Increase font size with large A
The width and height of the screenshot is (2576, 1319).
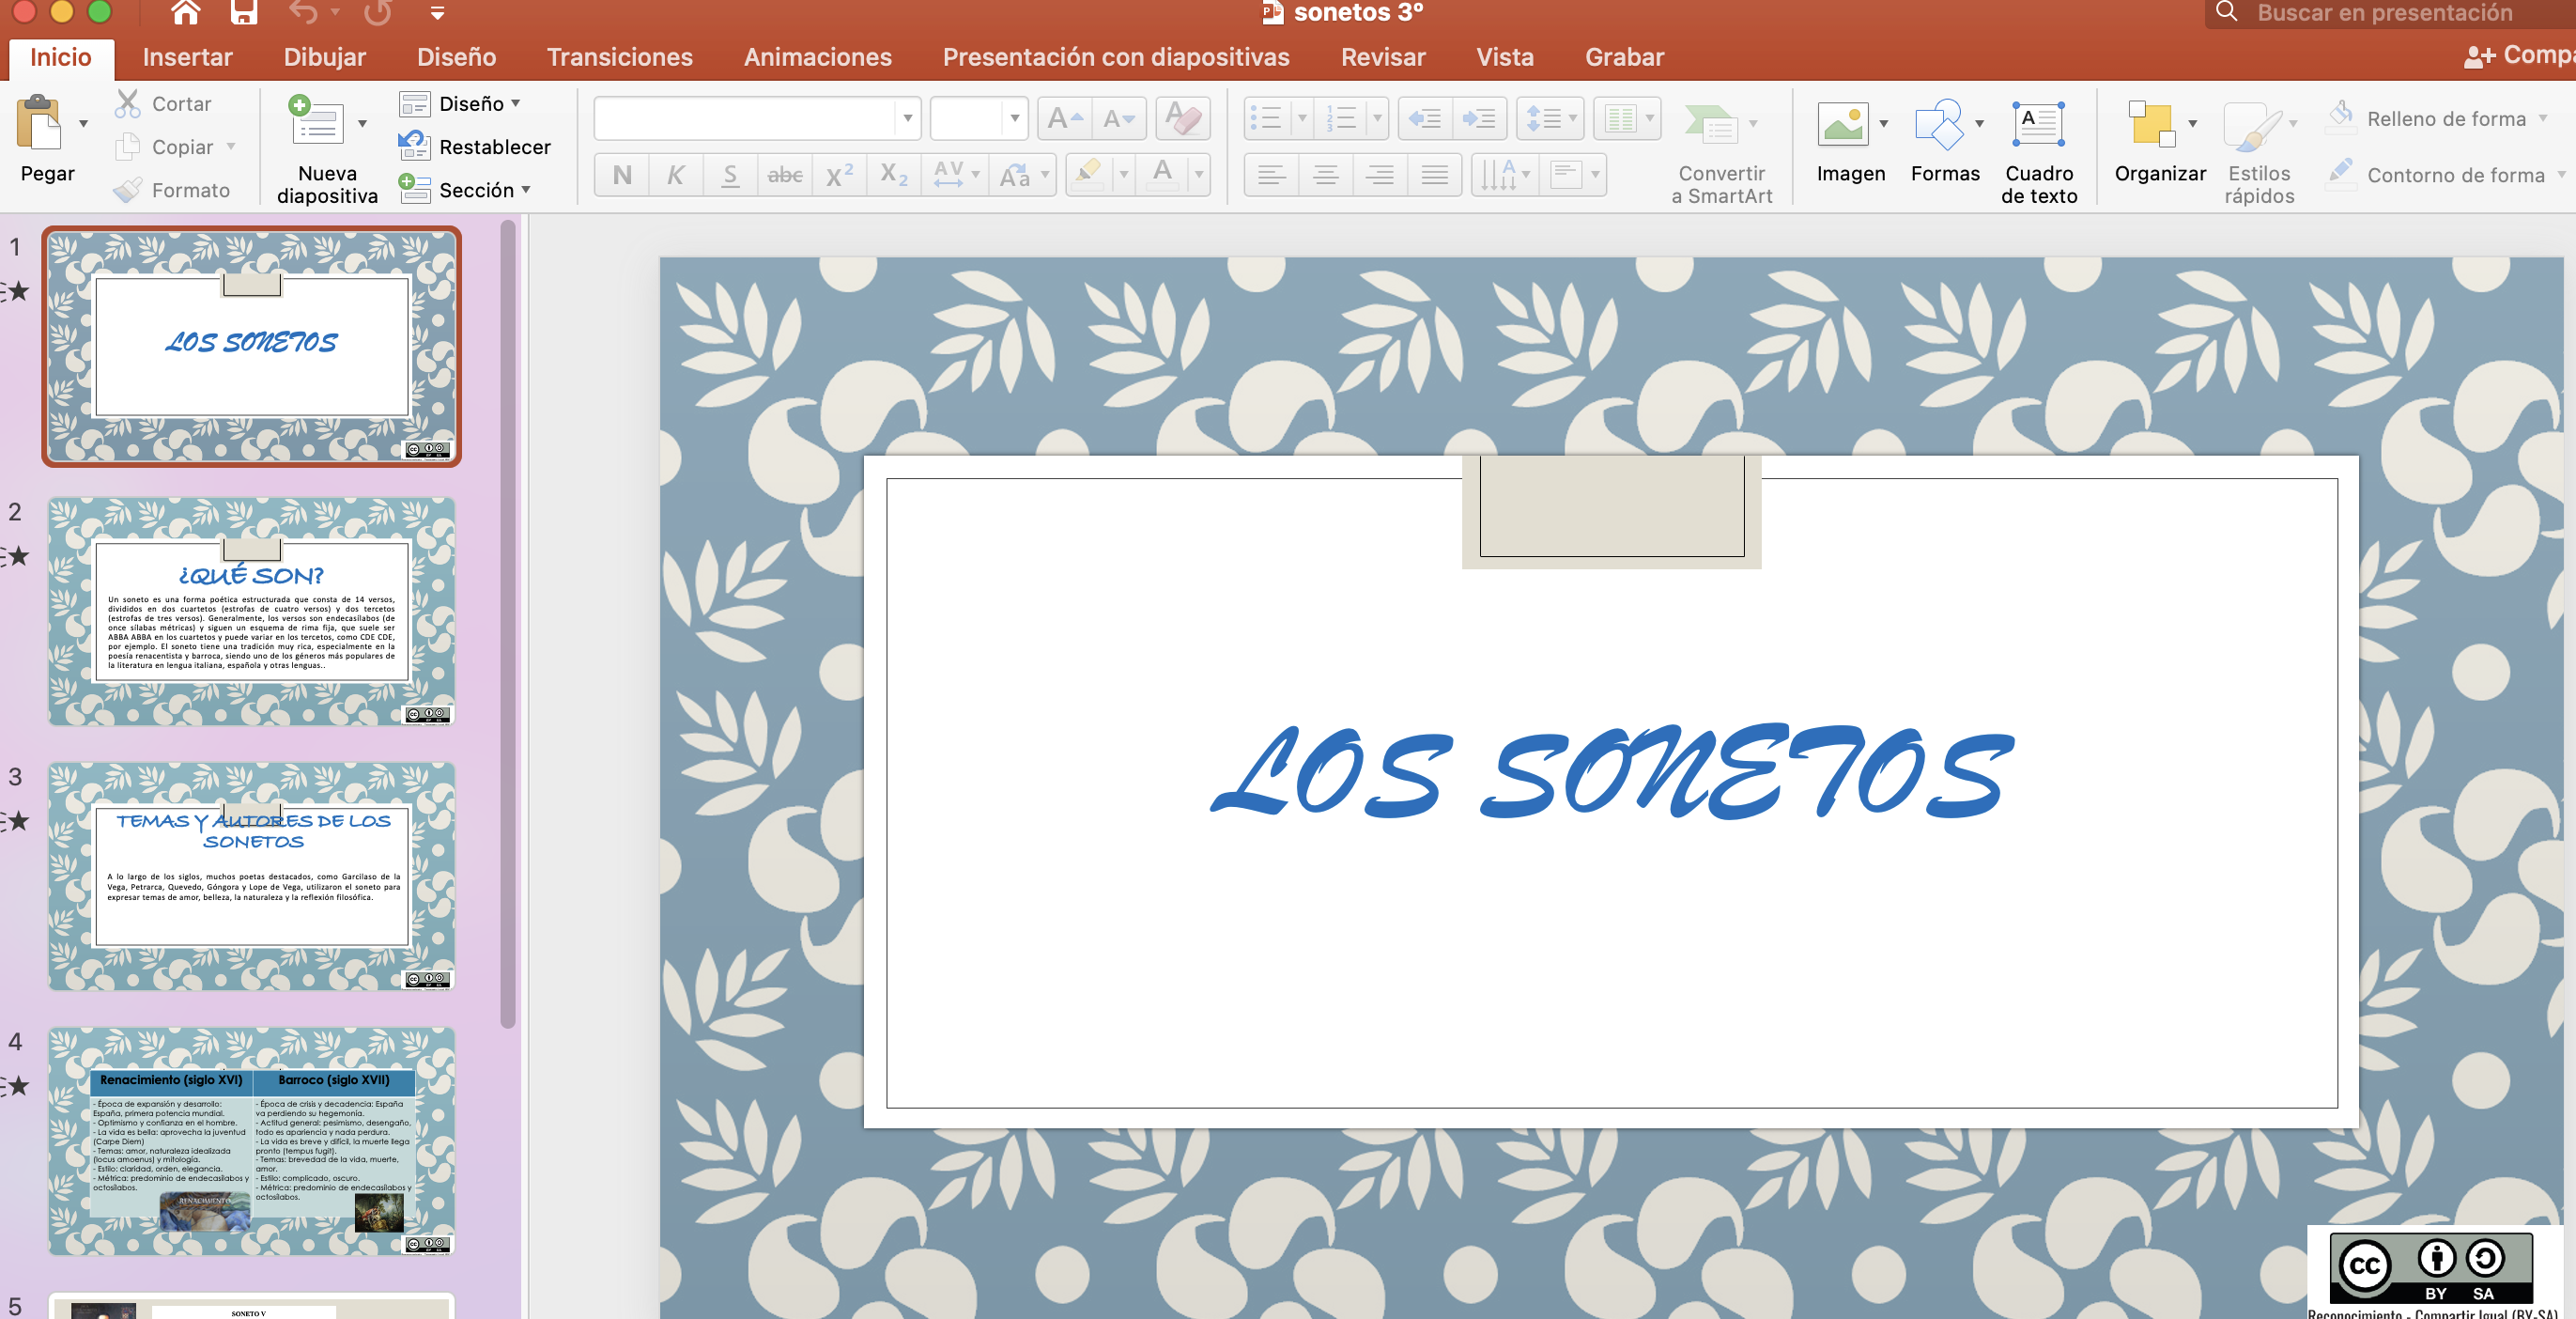tap(1064, 119)
